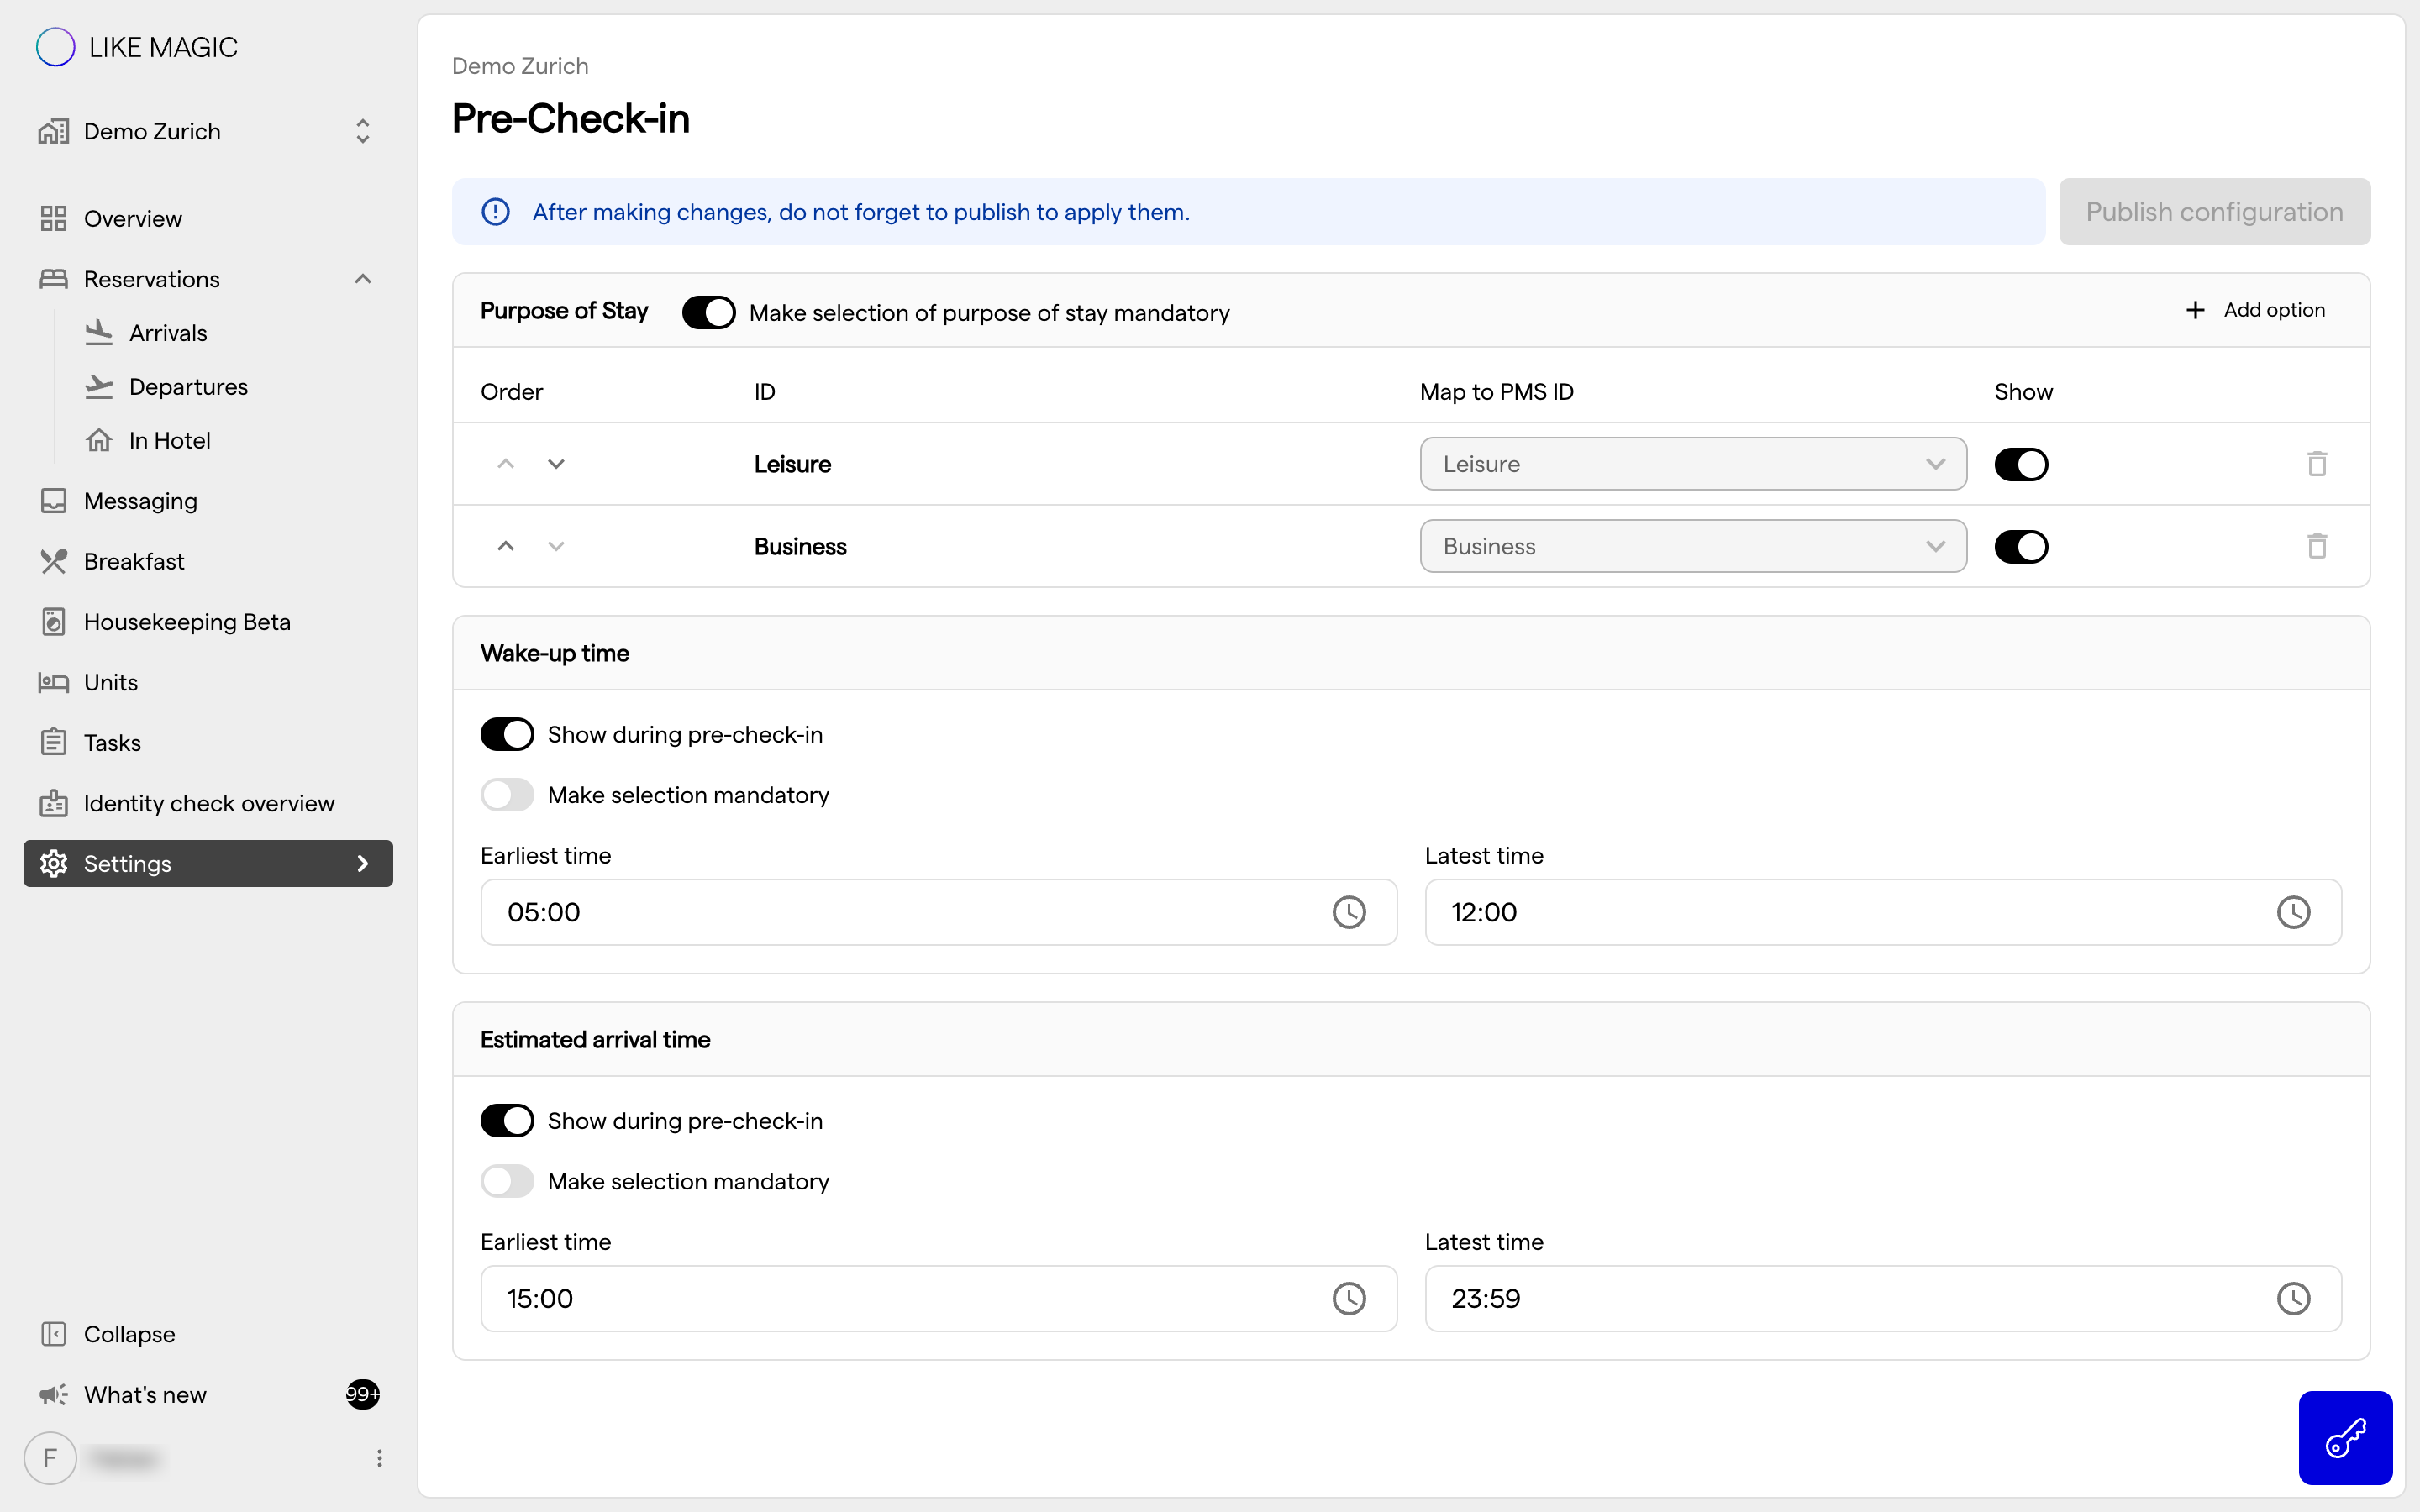Image resolution: width=2420 pixels, height=1512 pixels.
Task: Collapse the Reservations submenu chevron
Action: point(363,279)
